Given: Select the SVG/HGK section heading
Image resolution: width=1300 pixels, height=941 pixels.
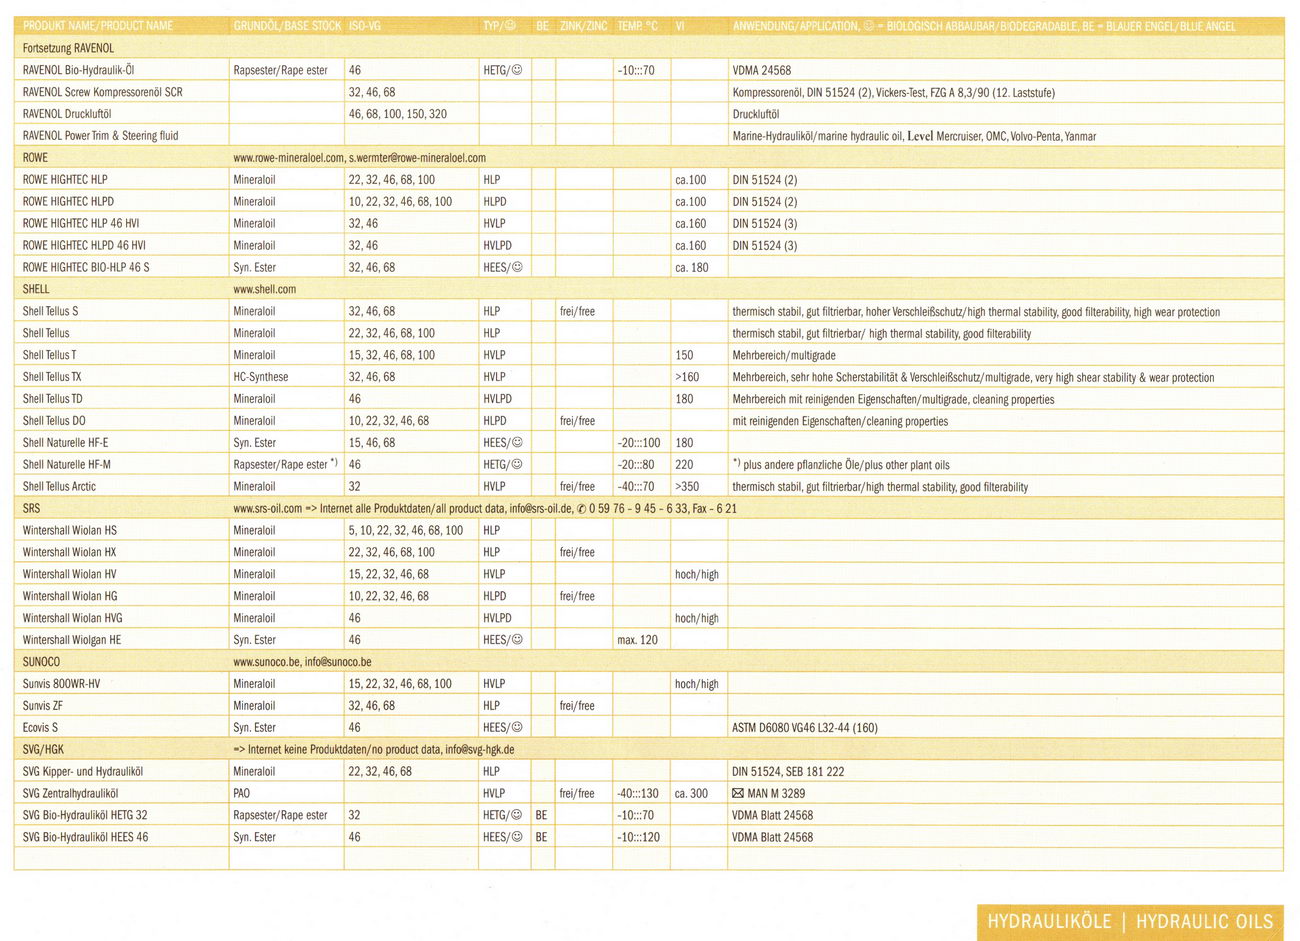Looking at the screenshot, I should click(43, 750).
